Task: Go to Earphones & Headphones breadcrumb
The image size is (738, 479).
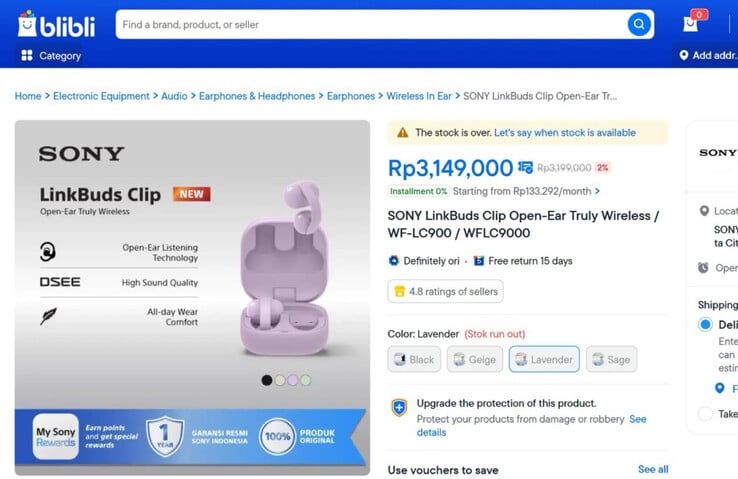Action: point(257,96)
